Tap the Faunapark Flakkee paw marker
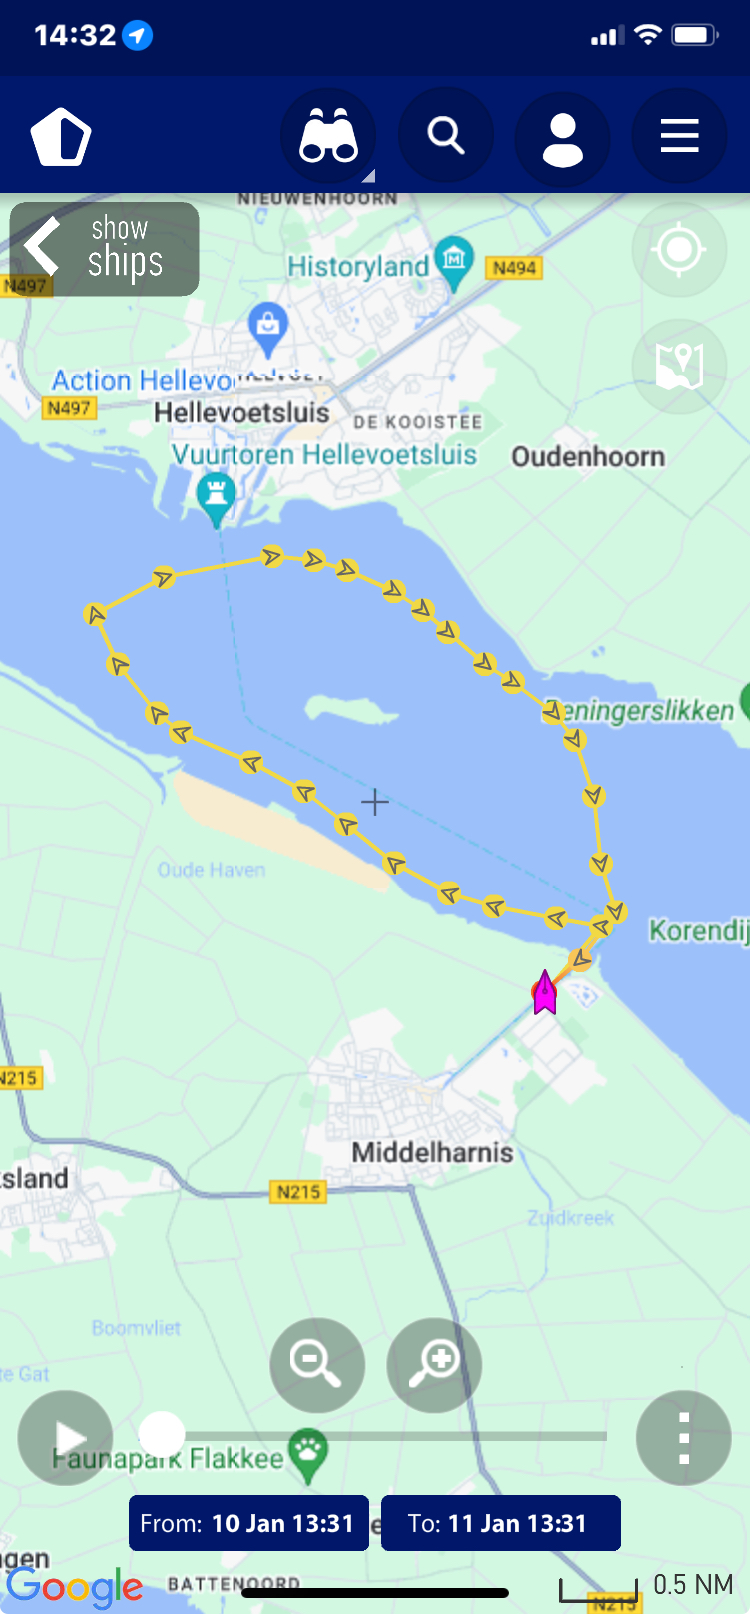The image size is (750, 1614). 309,1455
